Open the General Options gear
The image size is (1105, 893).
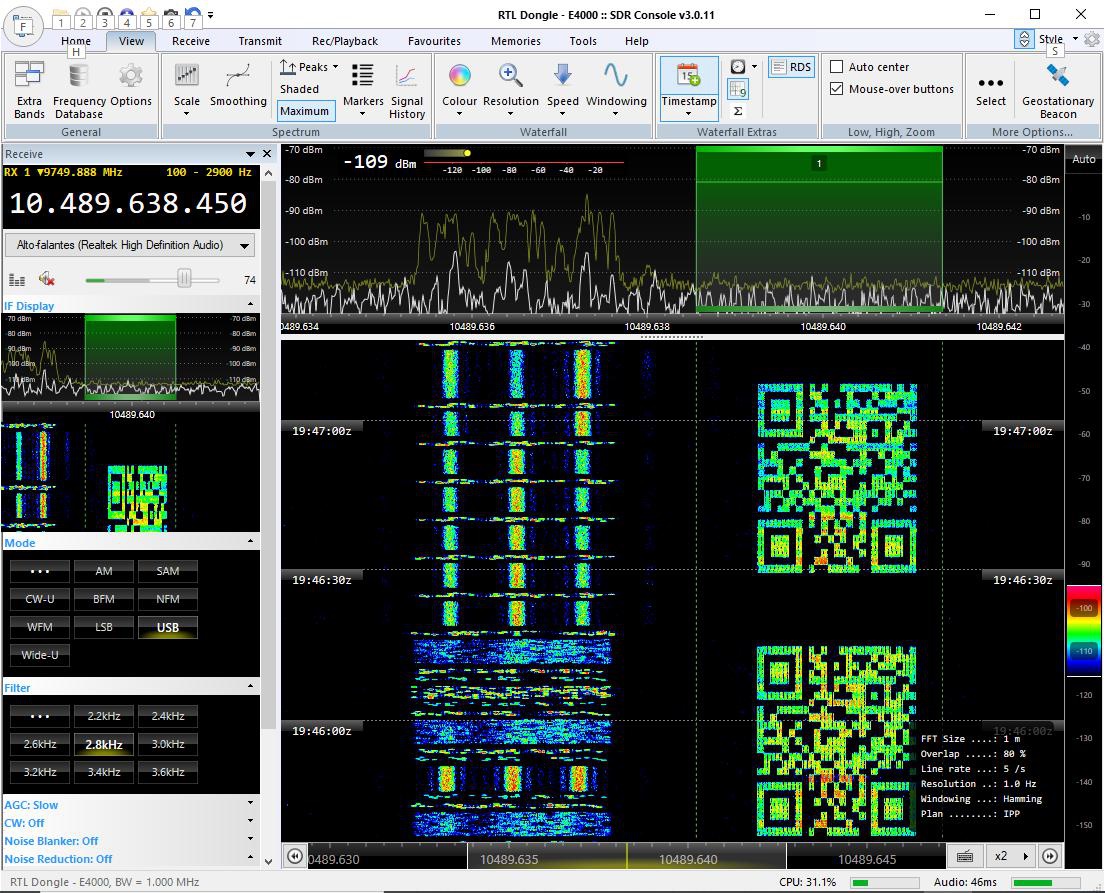click(131, 85)
